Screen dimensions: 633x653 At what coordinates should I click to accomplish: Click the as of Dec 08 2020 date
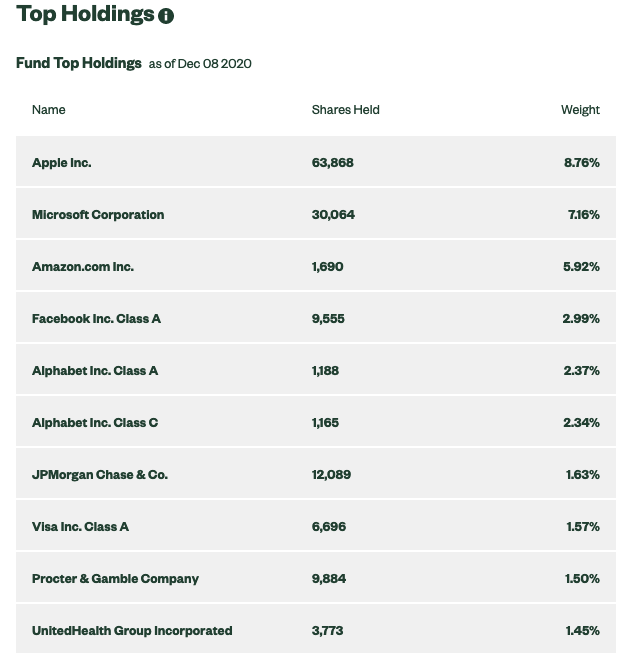(x=200, y=64)
